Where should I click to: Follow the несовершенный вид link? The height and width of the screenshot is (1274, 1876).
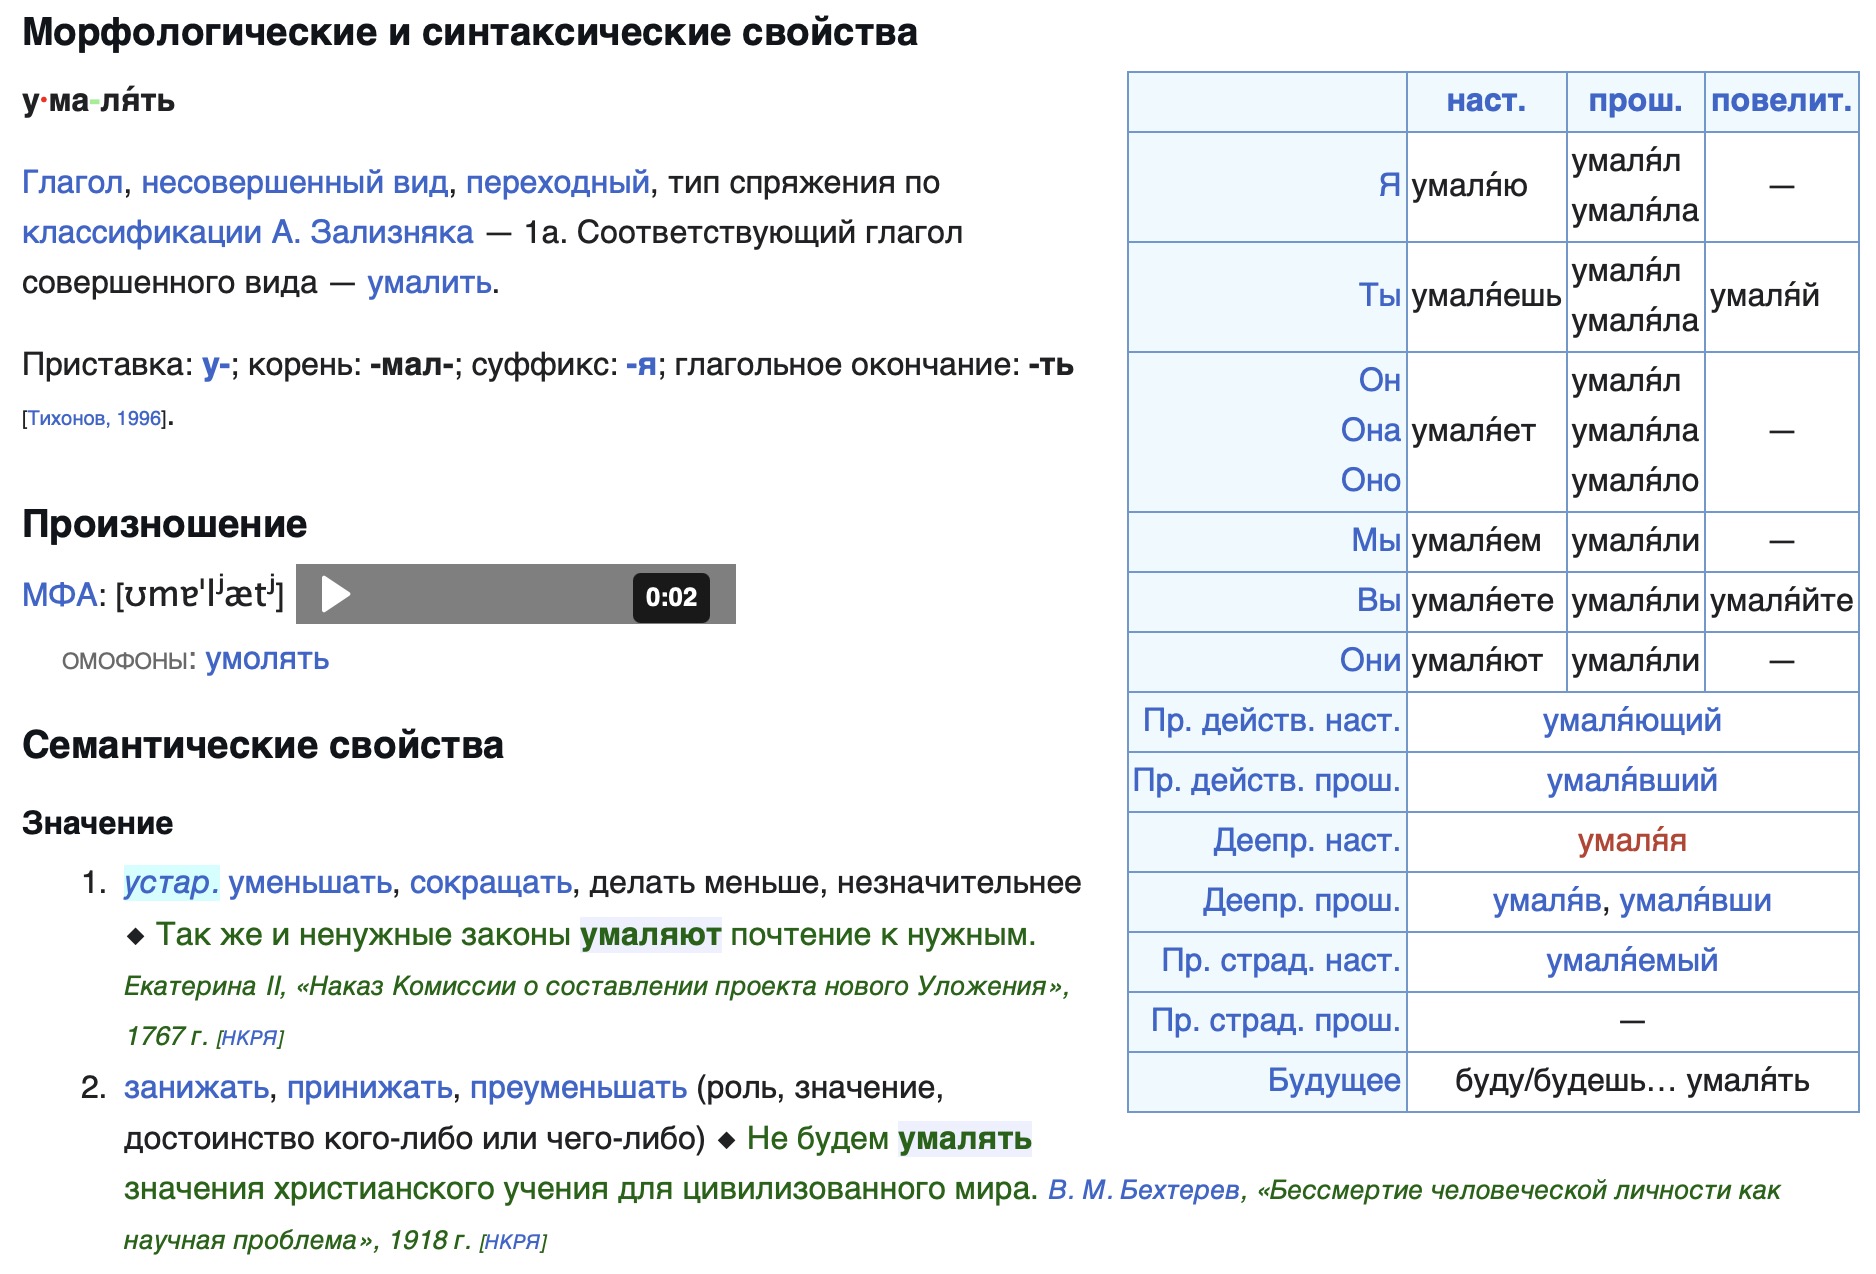pyautogui.click(x=294, y=183)
